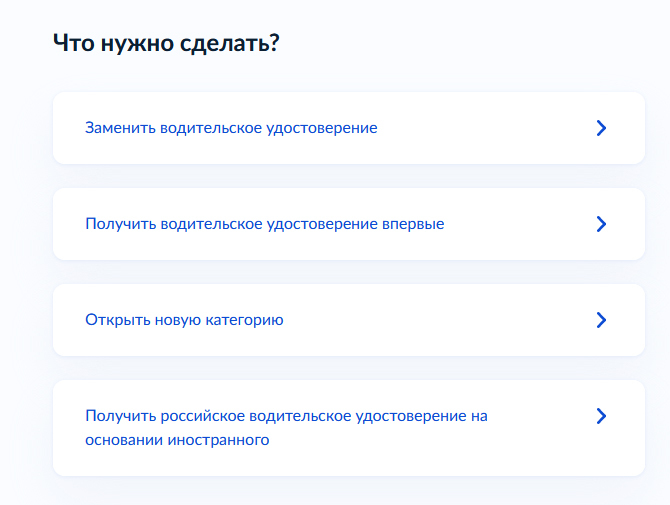Click the word 'впервые' in second option
The height and width of the screenshot is (505, 670).
click(x=414, y=224)
